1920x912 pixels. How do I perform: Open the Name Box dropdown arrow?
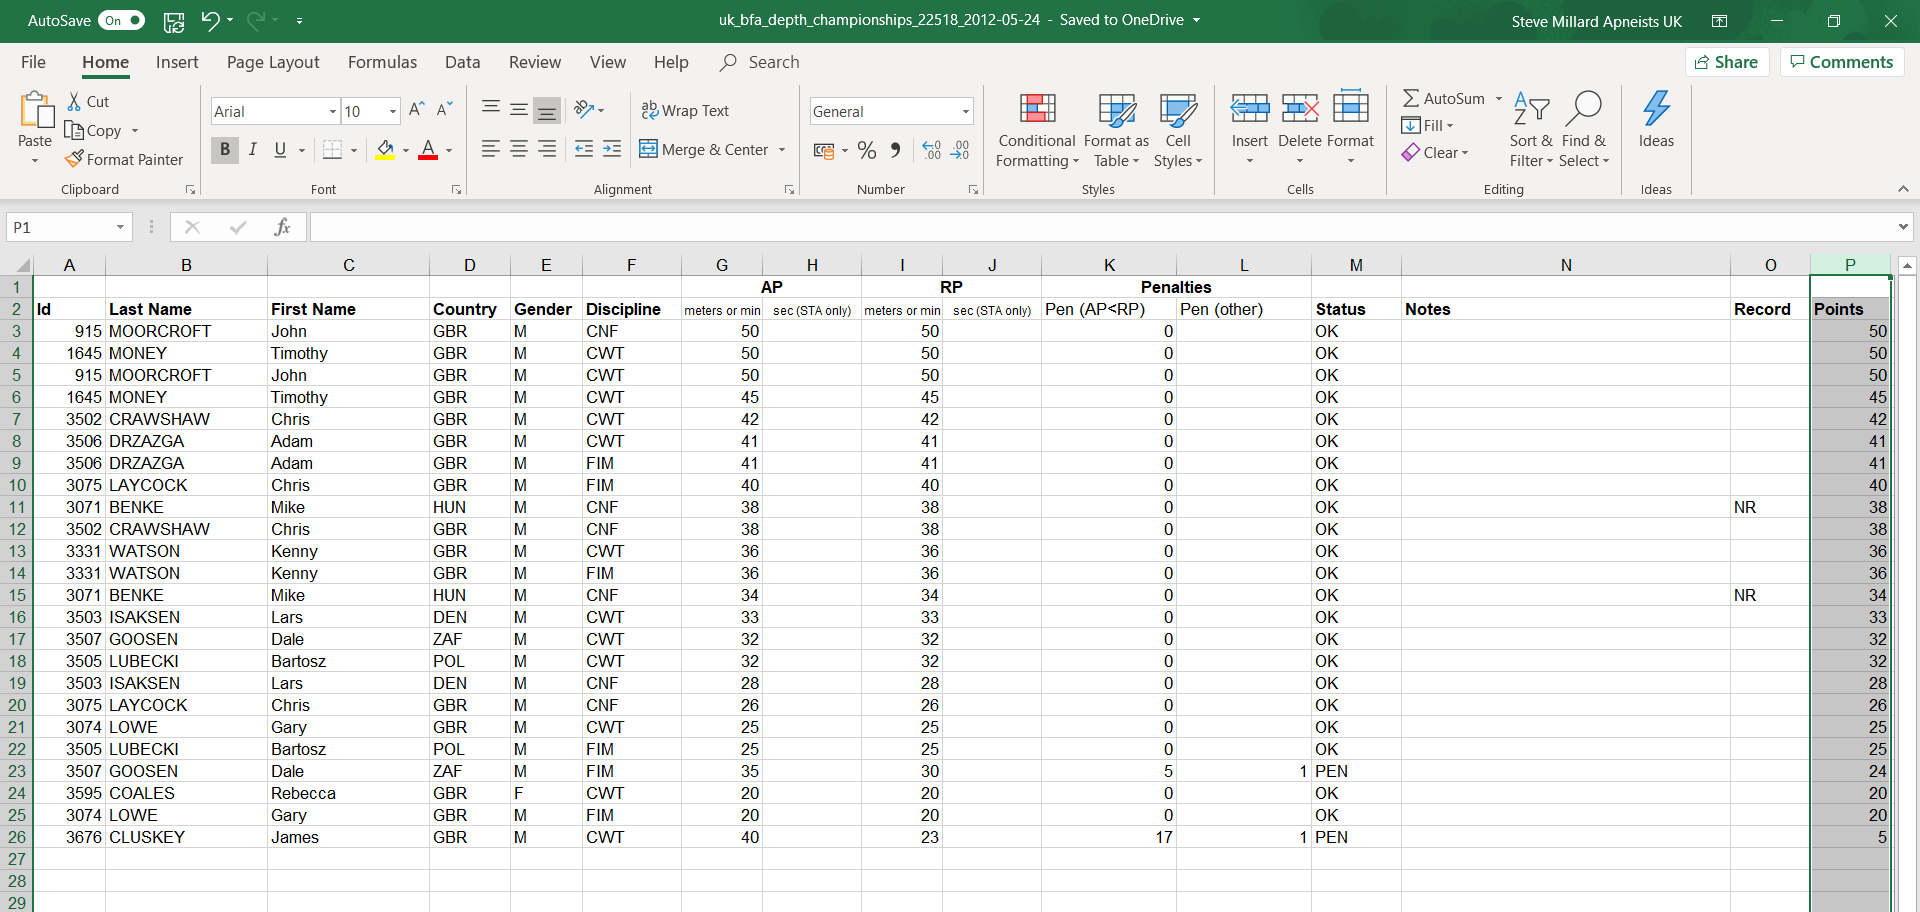pos(120,227)
